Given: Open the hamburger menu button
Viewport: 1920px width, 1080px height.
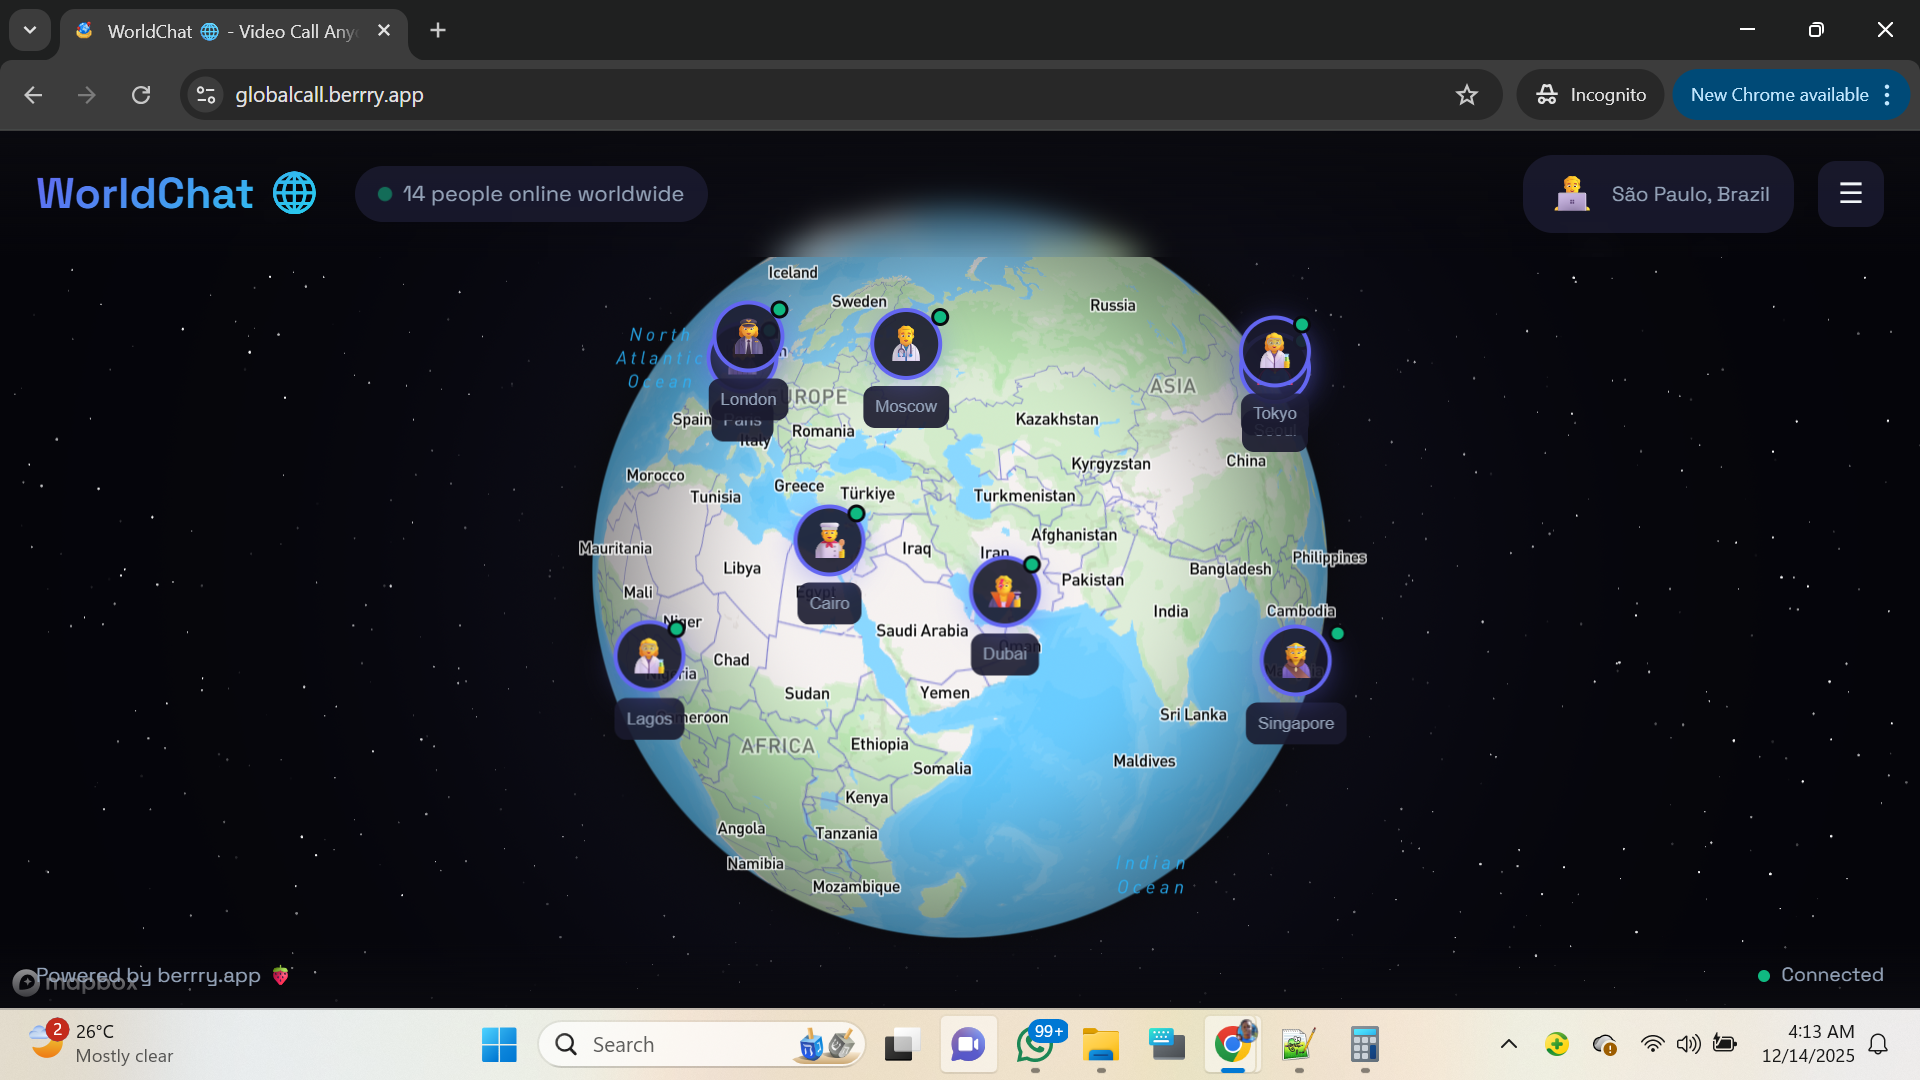Looking at the screenshot, I should point(1850,193).
